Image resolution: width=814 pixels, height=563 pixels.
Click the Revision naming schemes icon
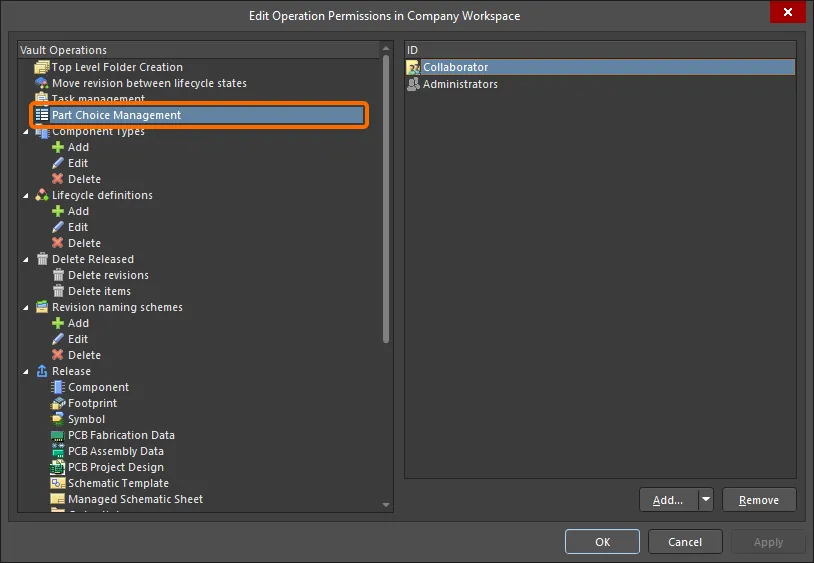coord(42,307)
